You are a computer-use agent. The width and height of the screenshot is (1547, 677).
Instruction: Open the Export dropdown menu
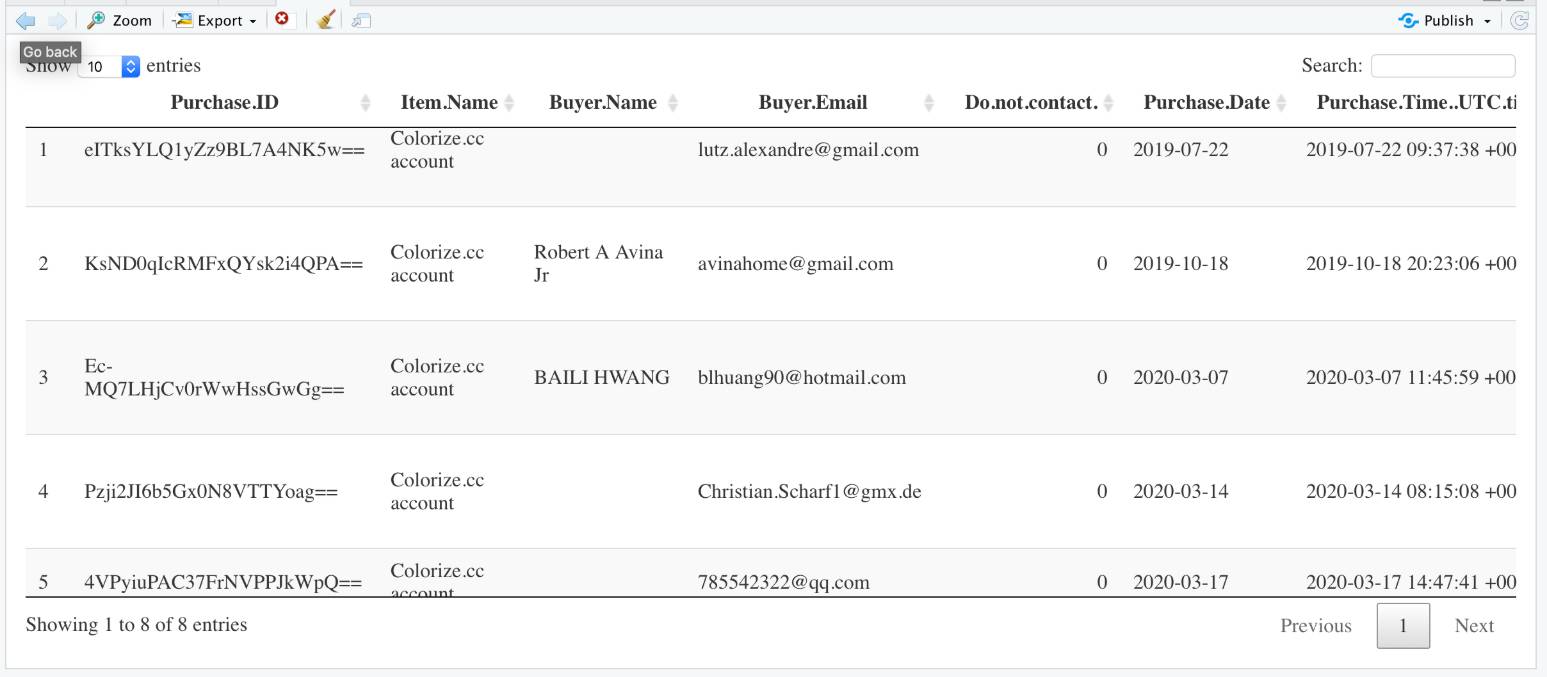(x=214, y=20)
